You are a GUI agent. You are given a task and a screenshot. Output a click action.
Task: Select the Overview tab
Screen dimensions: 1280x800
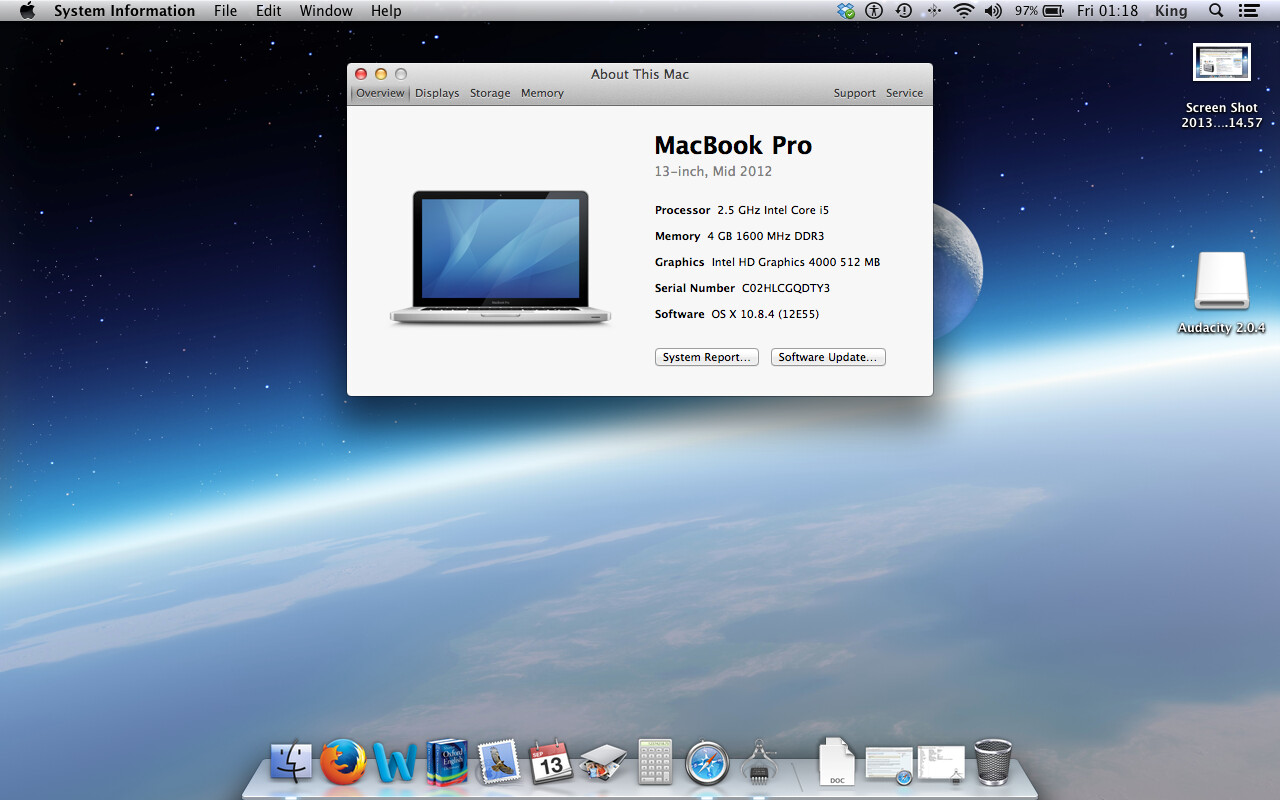pos(380,93)
